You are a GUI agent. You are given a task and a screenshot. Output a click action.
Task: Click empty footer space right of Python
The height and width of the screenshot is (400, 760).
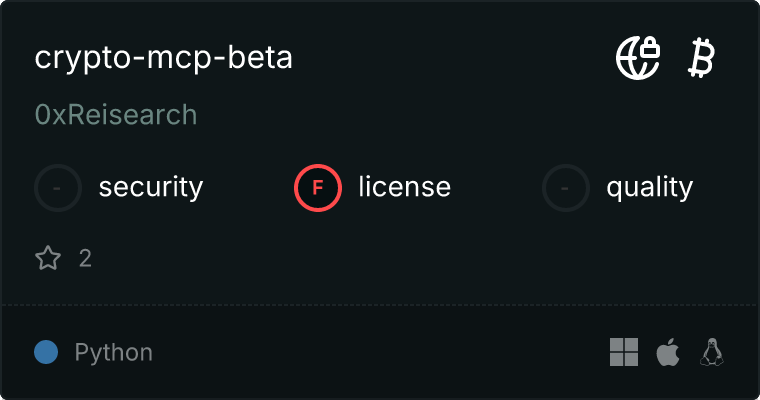coord(380,352)
